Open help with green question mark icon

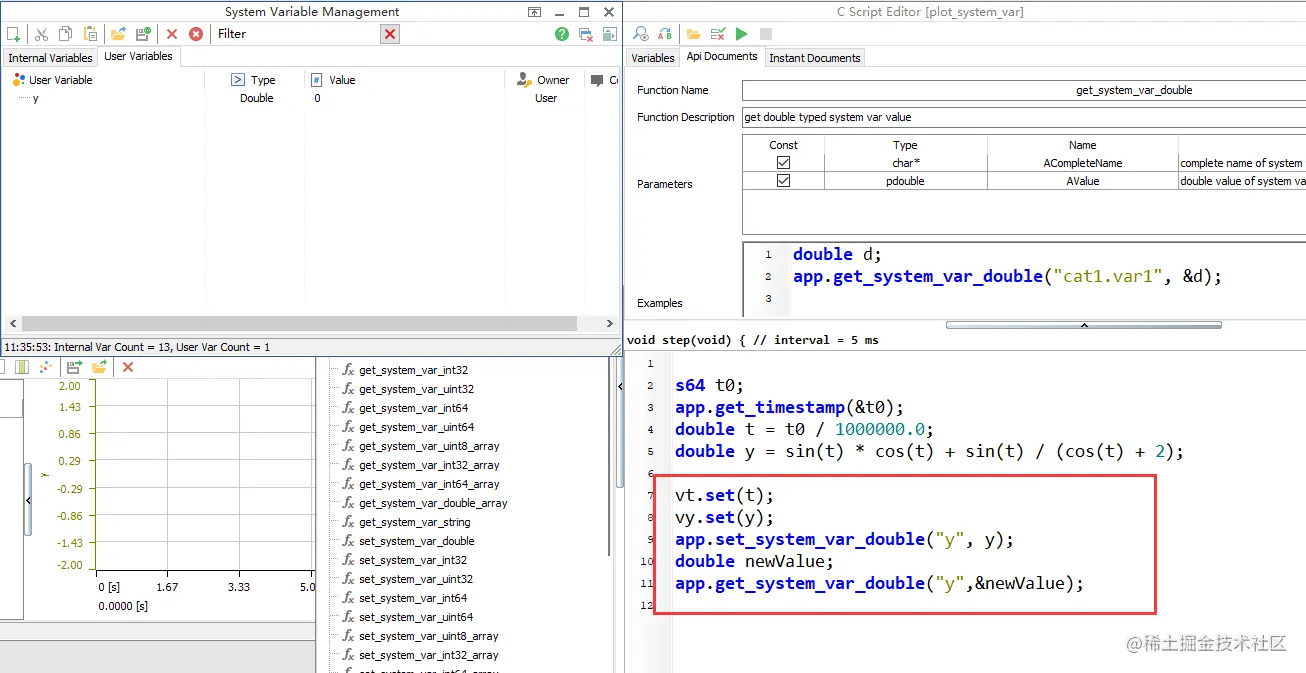(562, 34)
